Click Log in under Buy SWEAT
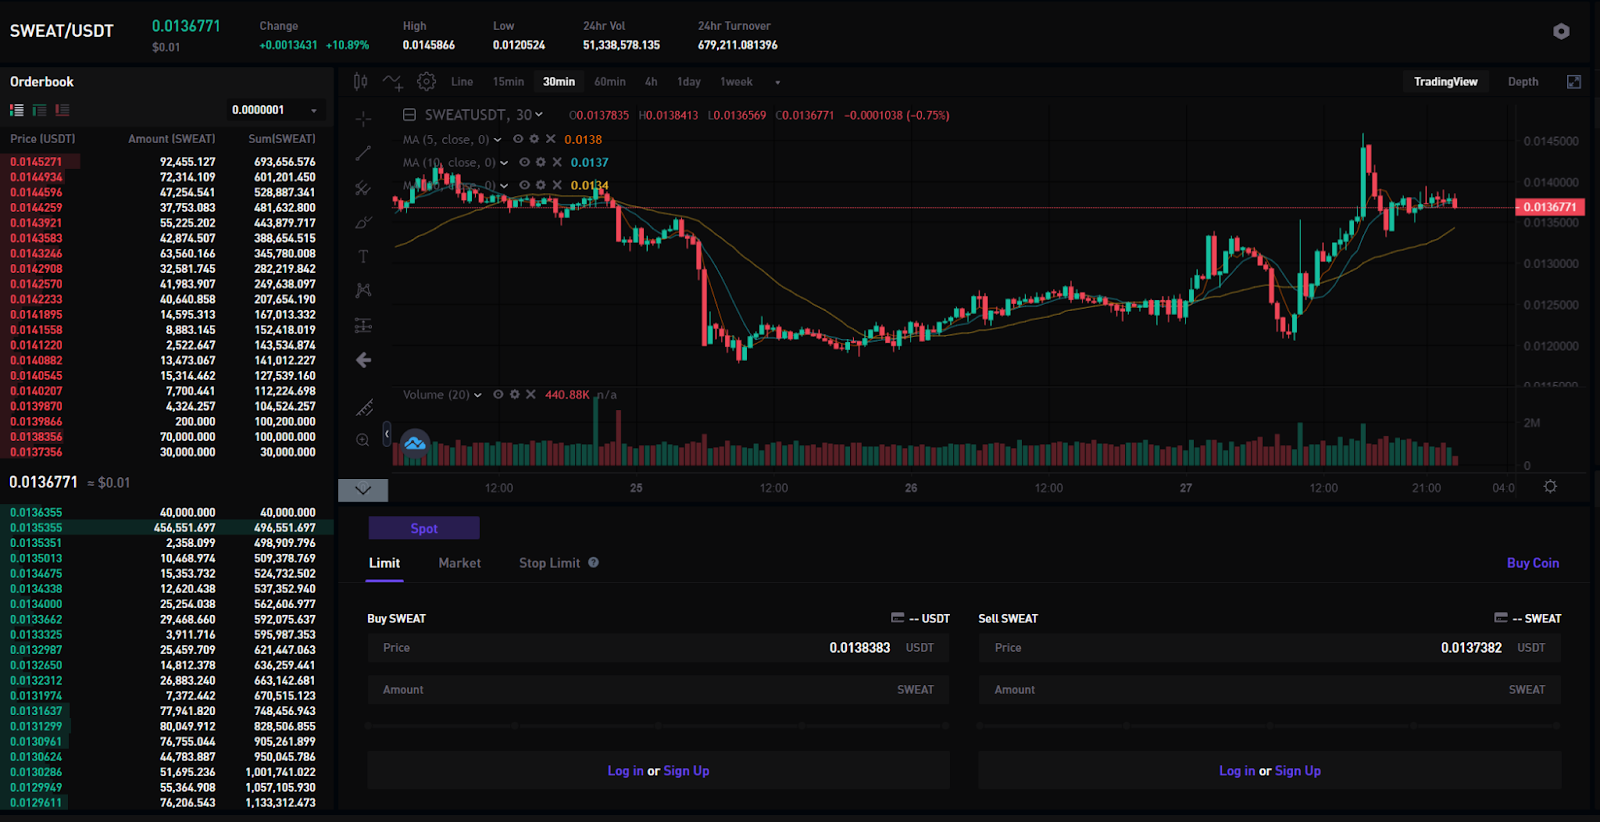This screenshot has width=1600, height=822. 625,771
